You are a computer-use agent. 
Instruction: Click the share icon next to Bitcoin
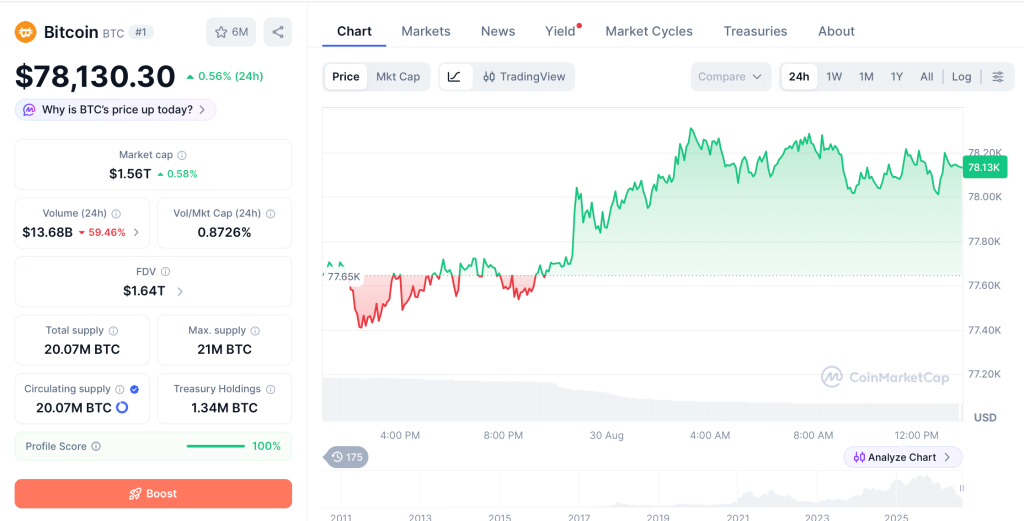pos(278,32)
